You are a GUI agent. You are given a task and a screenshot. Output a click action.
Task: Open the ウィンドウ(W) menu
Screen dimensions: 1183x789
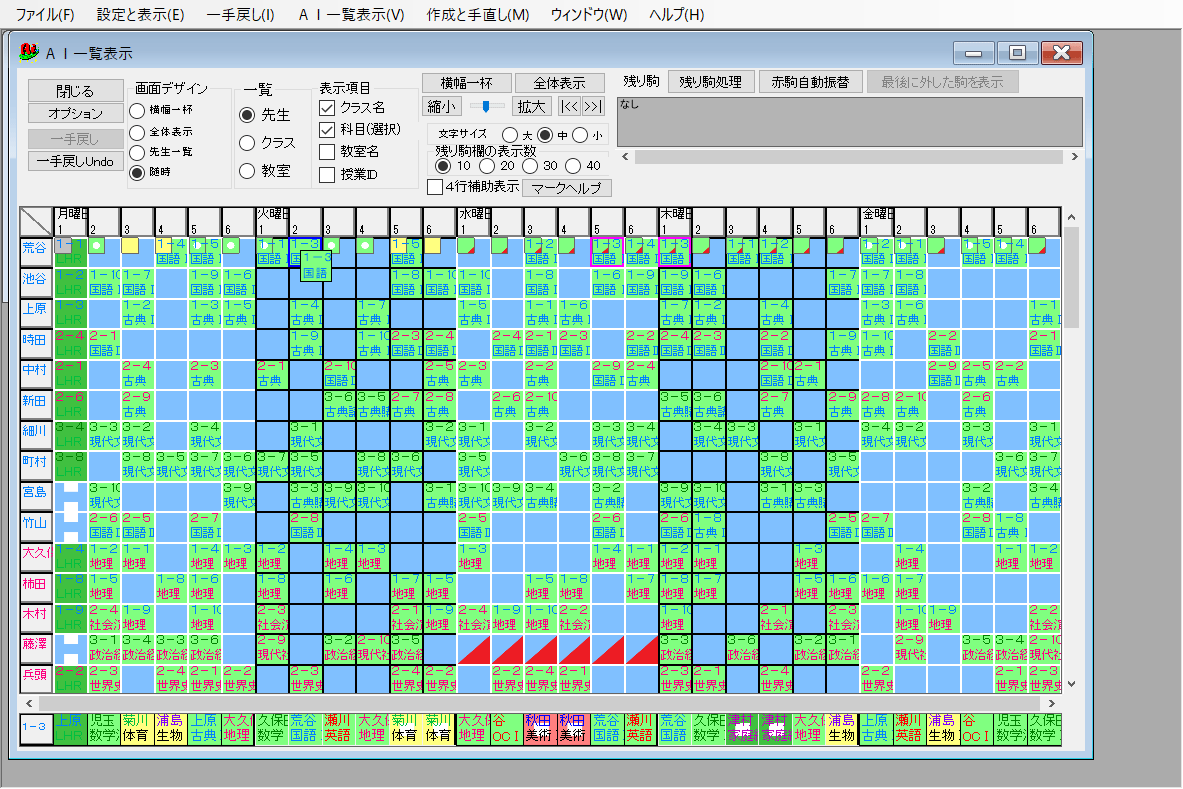click(x=588, y=14)
